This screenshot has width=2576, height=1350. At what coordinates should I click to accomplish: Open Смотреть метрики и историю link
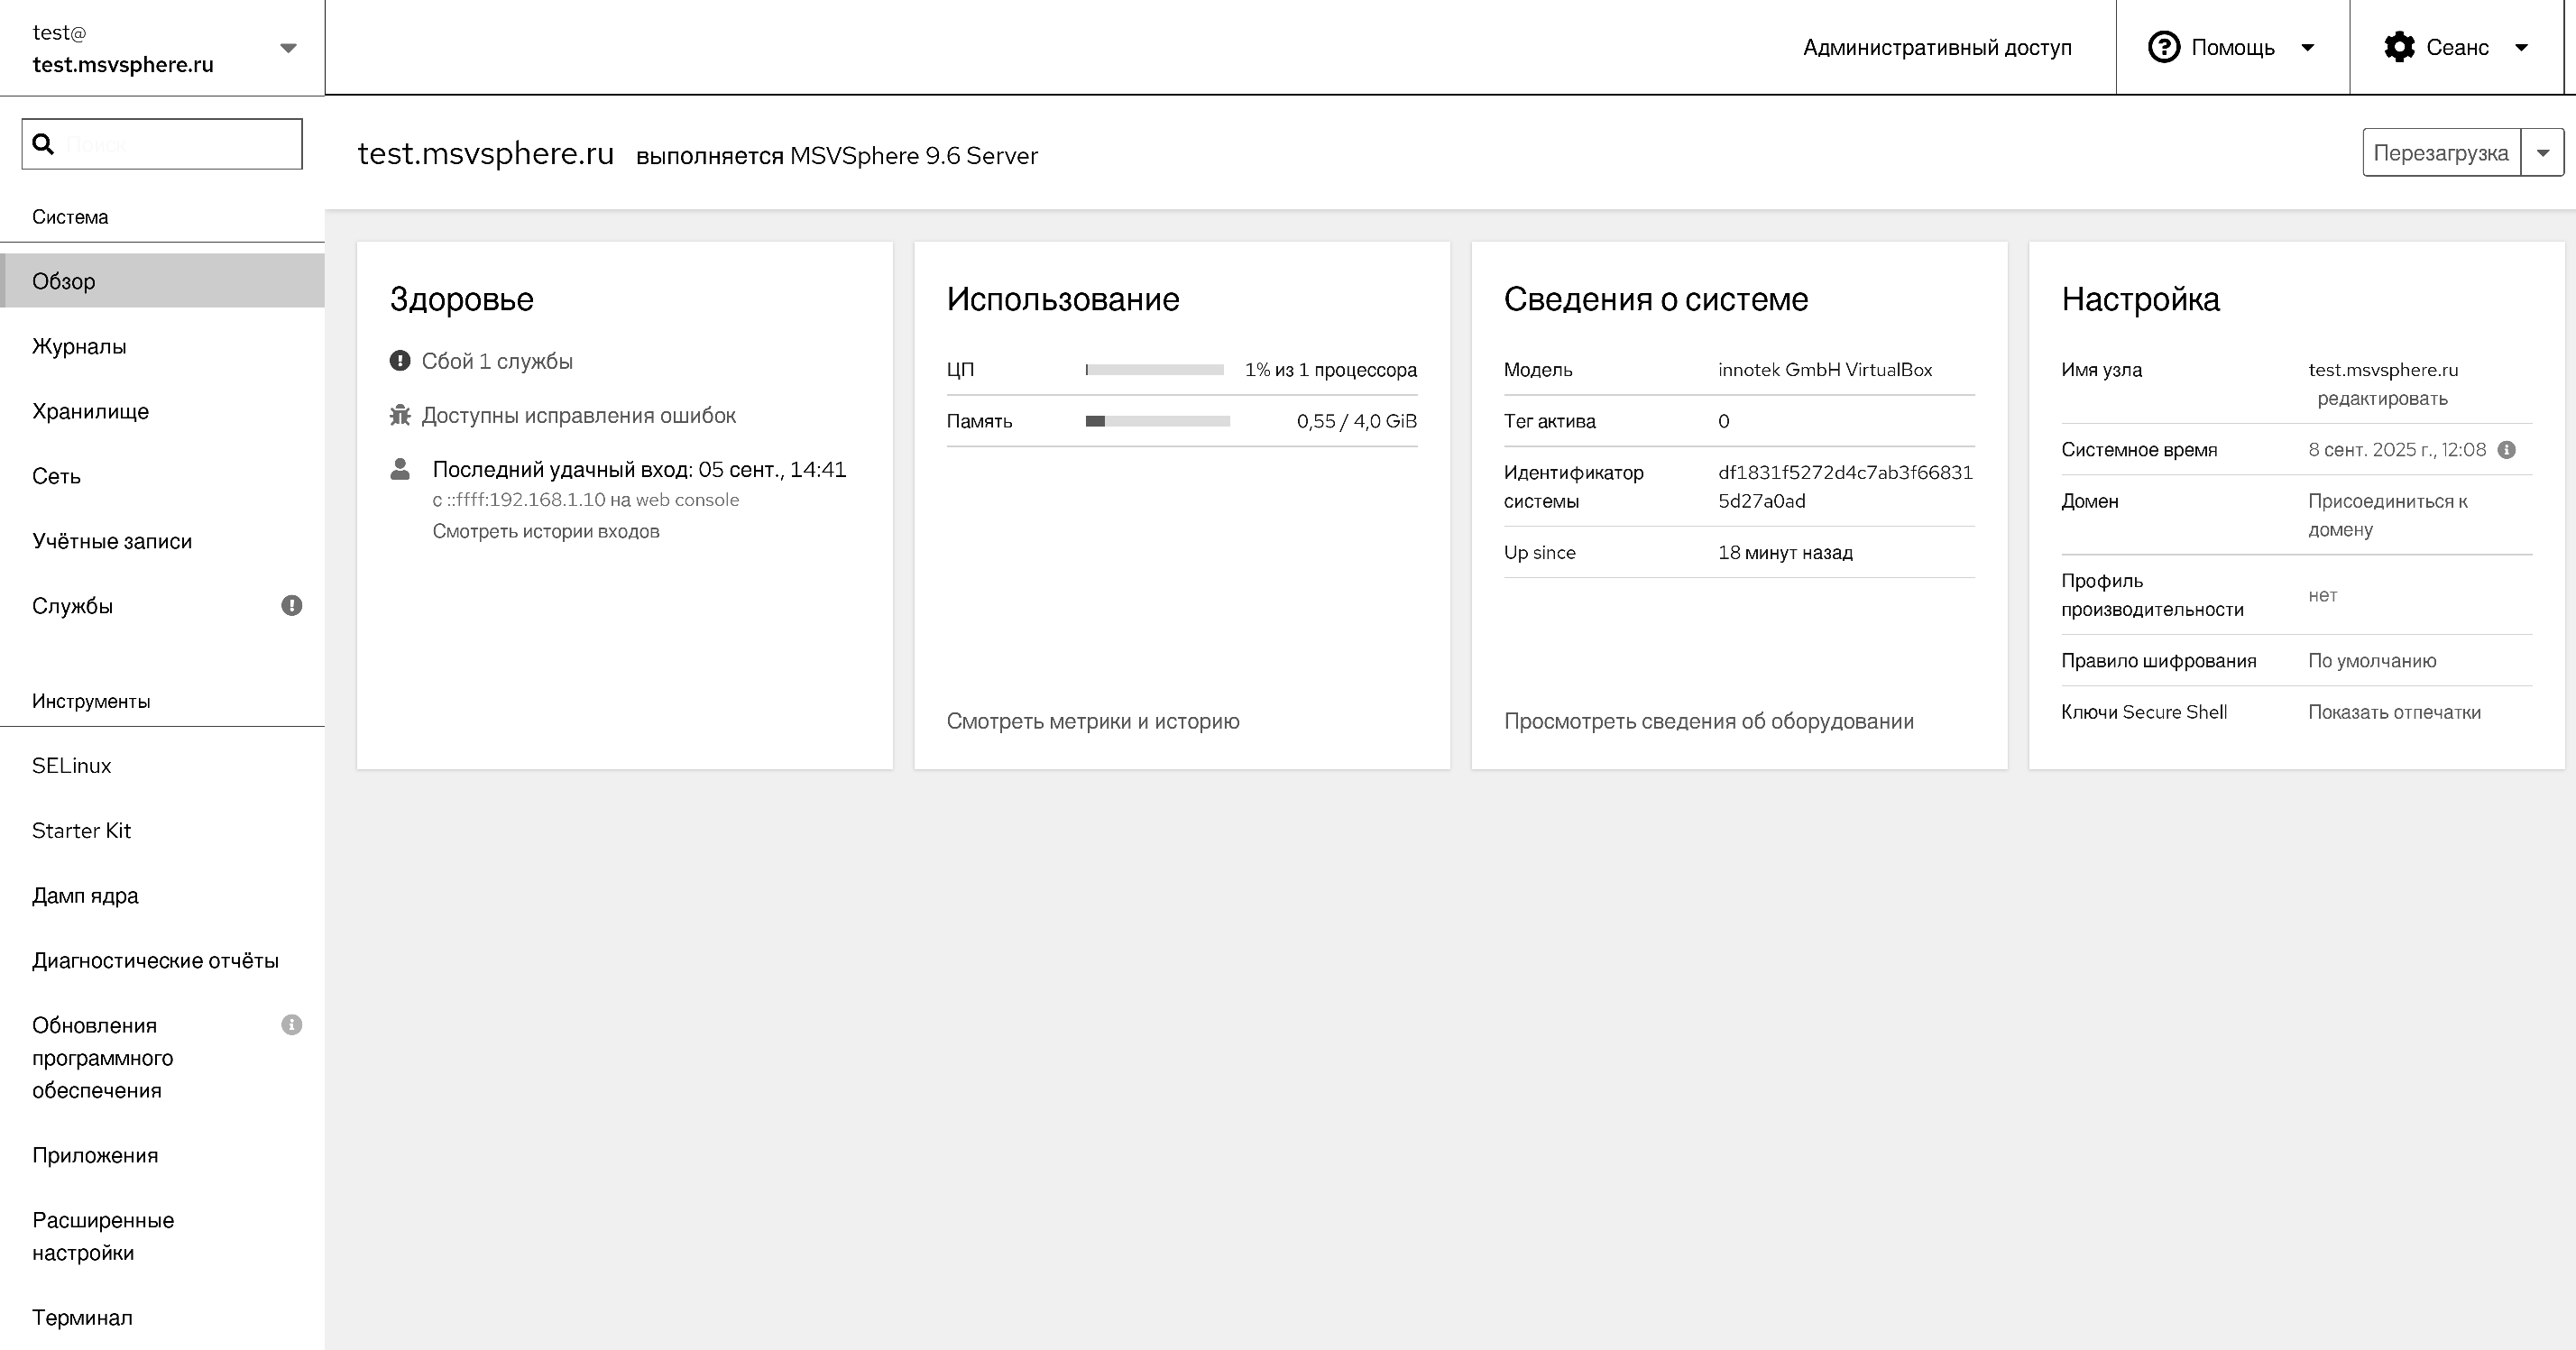click(1092, 721)
